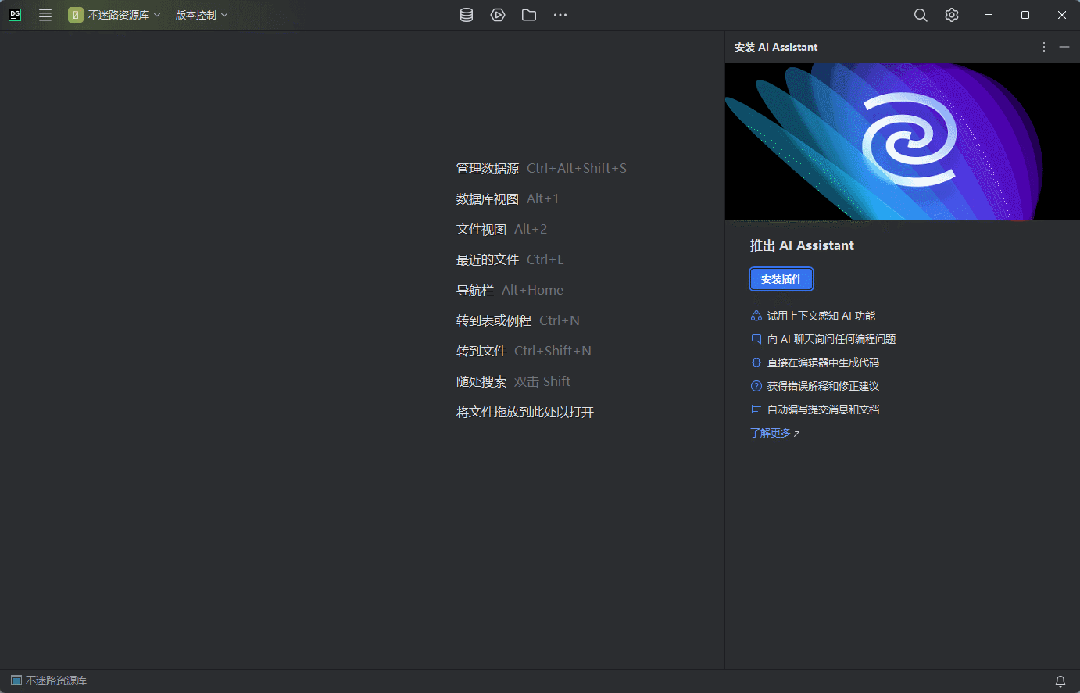Open the Files folder tool icon

click(x=529, y=15)
